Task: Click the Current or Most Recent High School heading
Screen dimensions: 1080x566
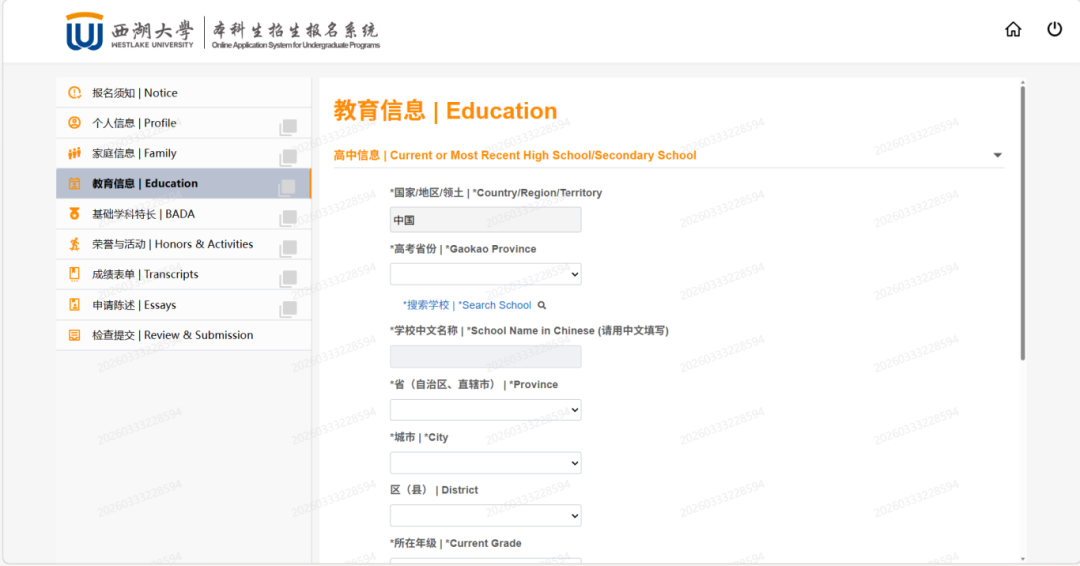Action: pos(515,155)
